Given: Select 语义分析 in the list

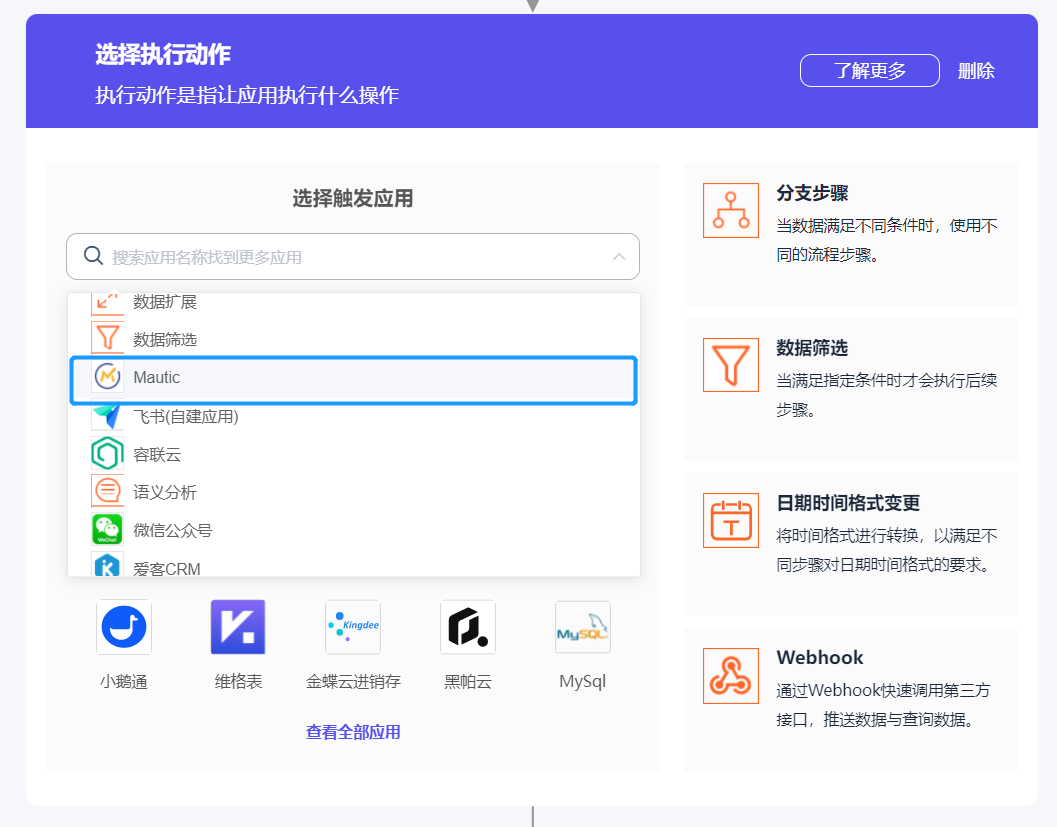Looking at the screenshot, I should pyautogui.click(x=353, y=492).
